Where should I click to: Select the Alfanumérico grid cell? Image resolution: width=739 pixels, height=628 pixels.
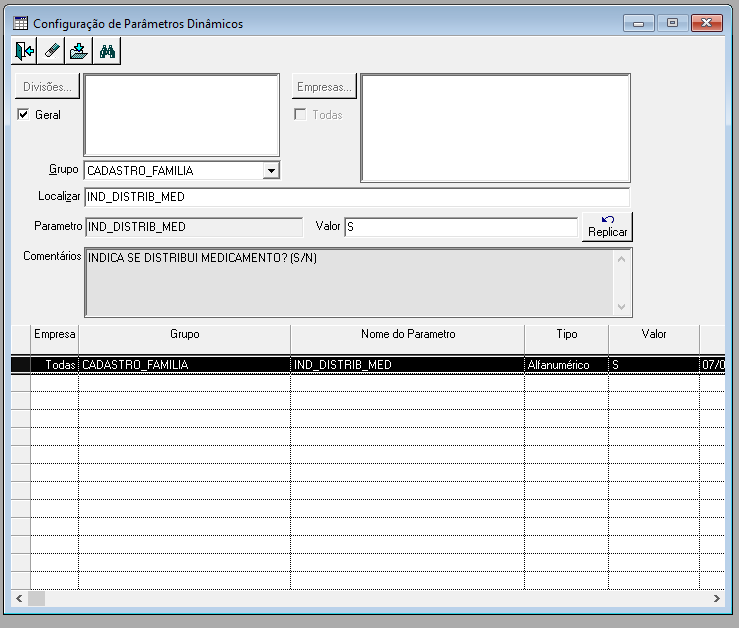tap(567, 364)
